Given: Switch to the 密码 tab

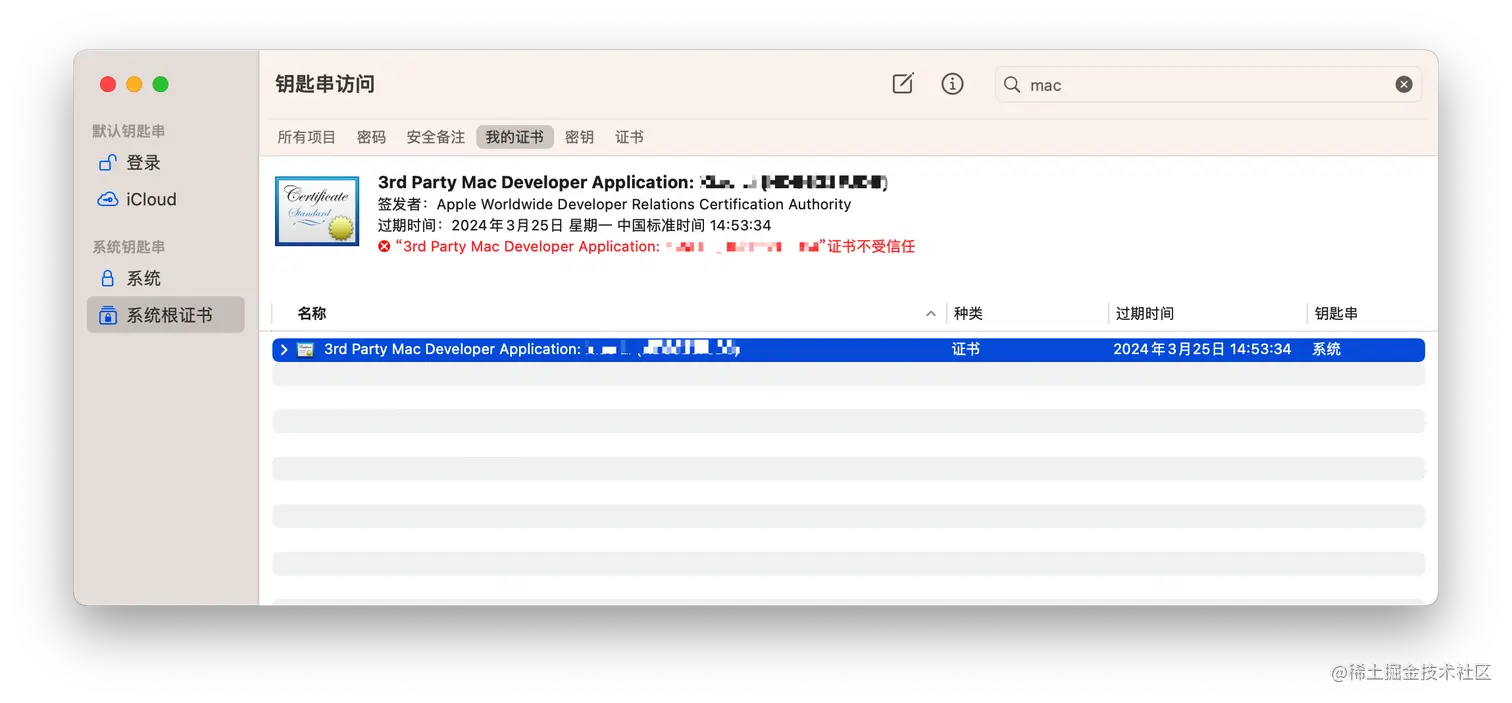Looking at the screenshot, I should tap(371, 137).
